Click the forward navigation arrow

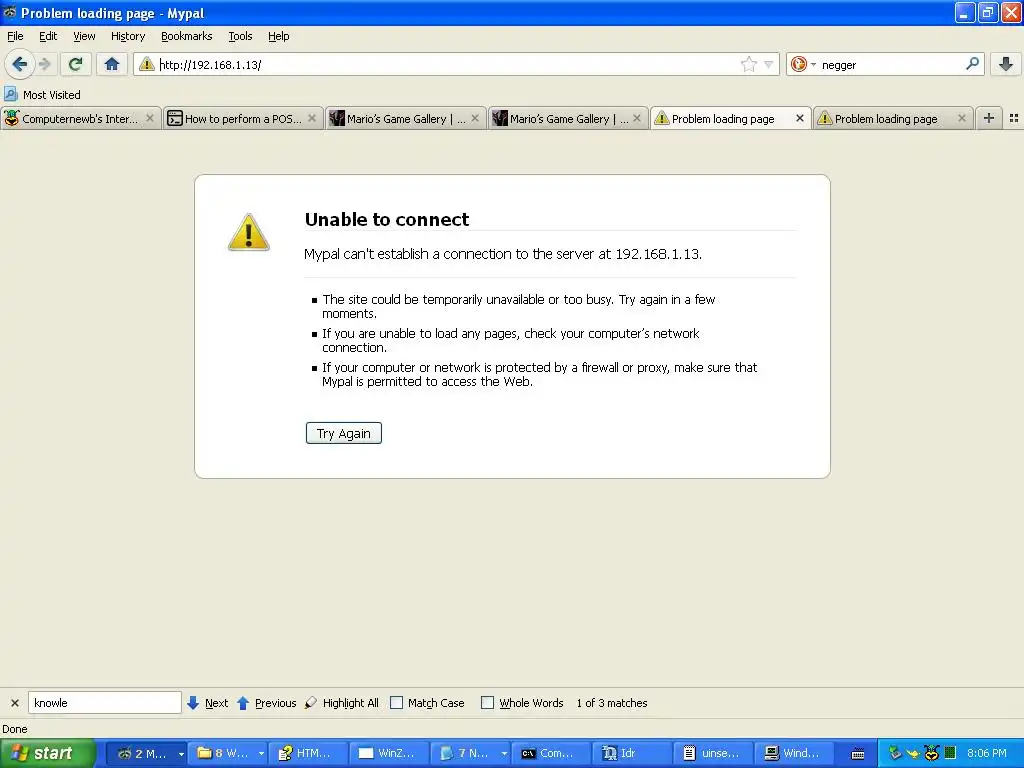coord(44,64)
